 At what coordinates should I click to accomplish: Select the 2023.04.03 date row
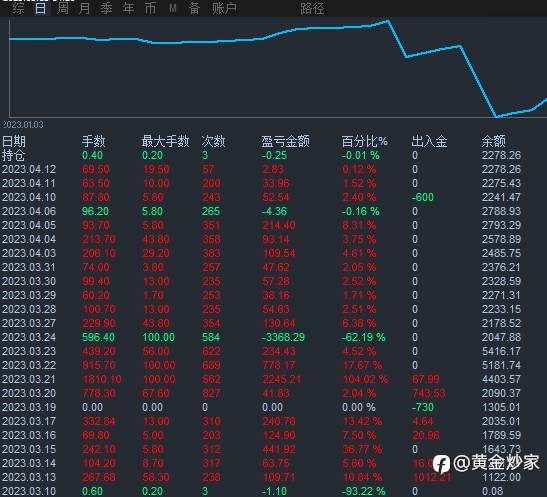(29, 253)
